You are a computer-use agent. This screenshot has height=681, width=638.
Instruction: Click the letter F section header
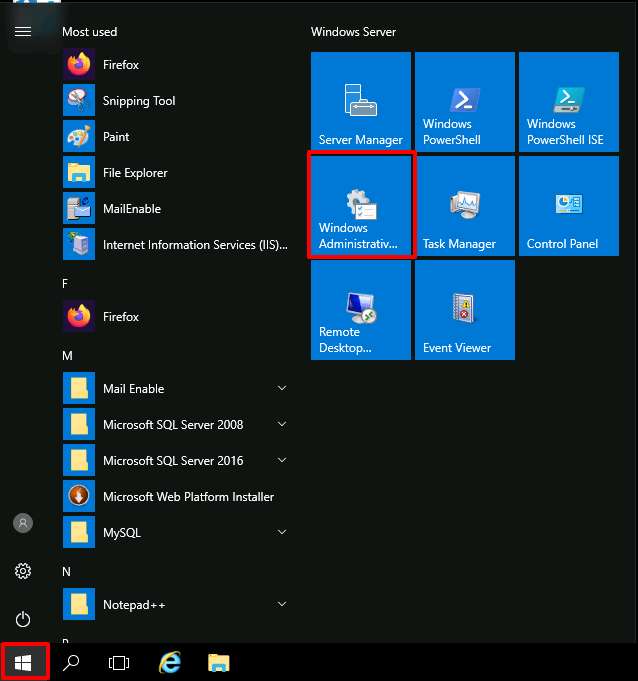point(65,284)
